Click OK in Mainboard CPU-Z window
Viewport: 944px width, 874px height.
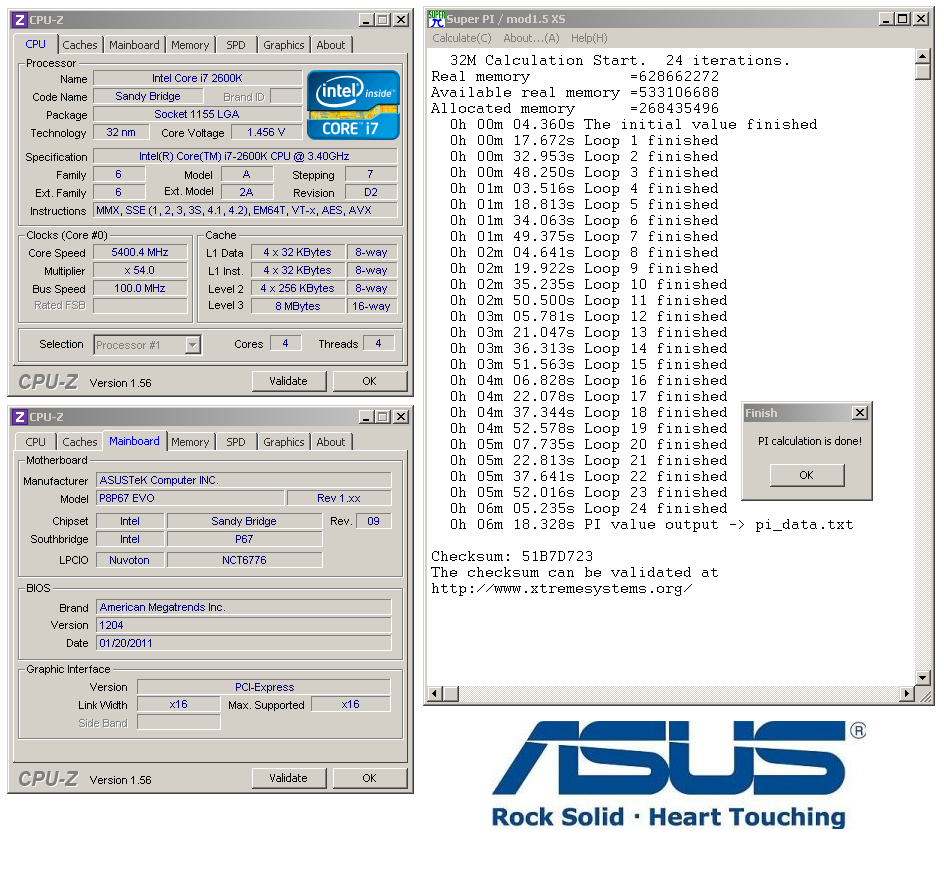pyautogui.click(x=370, y=778)
